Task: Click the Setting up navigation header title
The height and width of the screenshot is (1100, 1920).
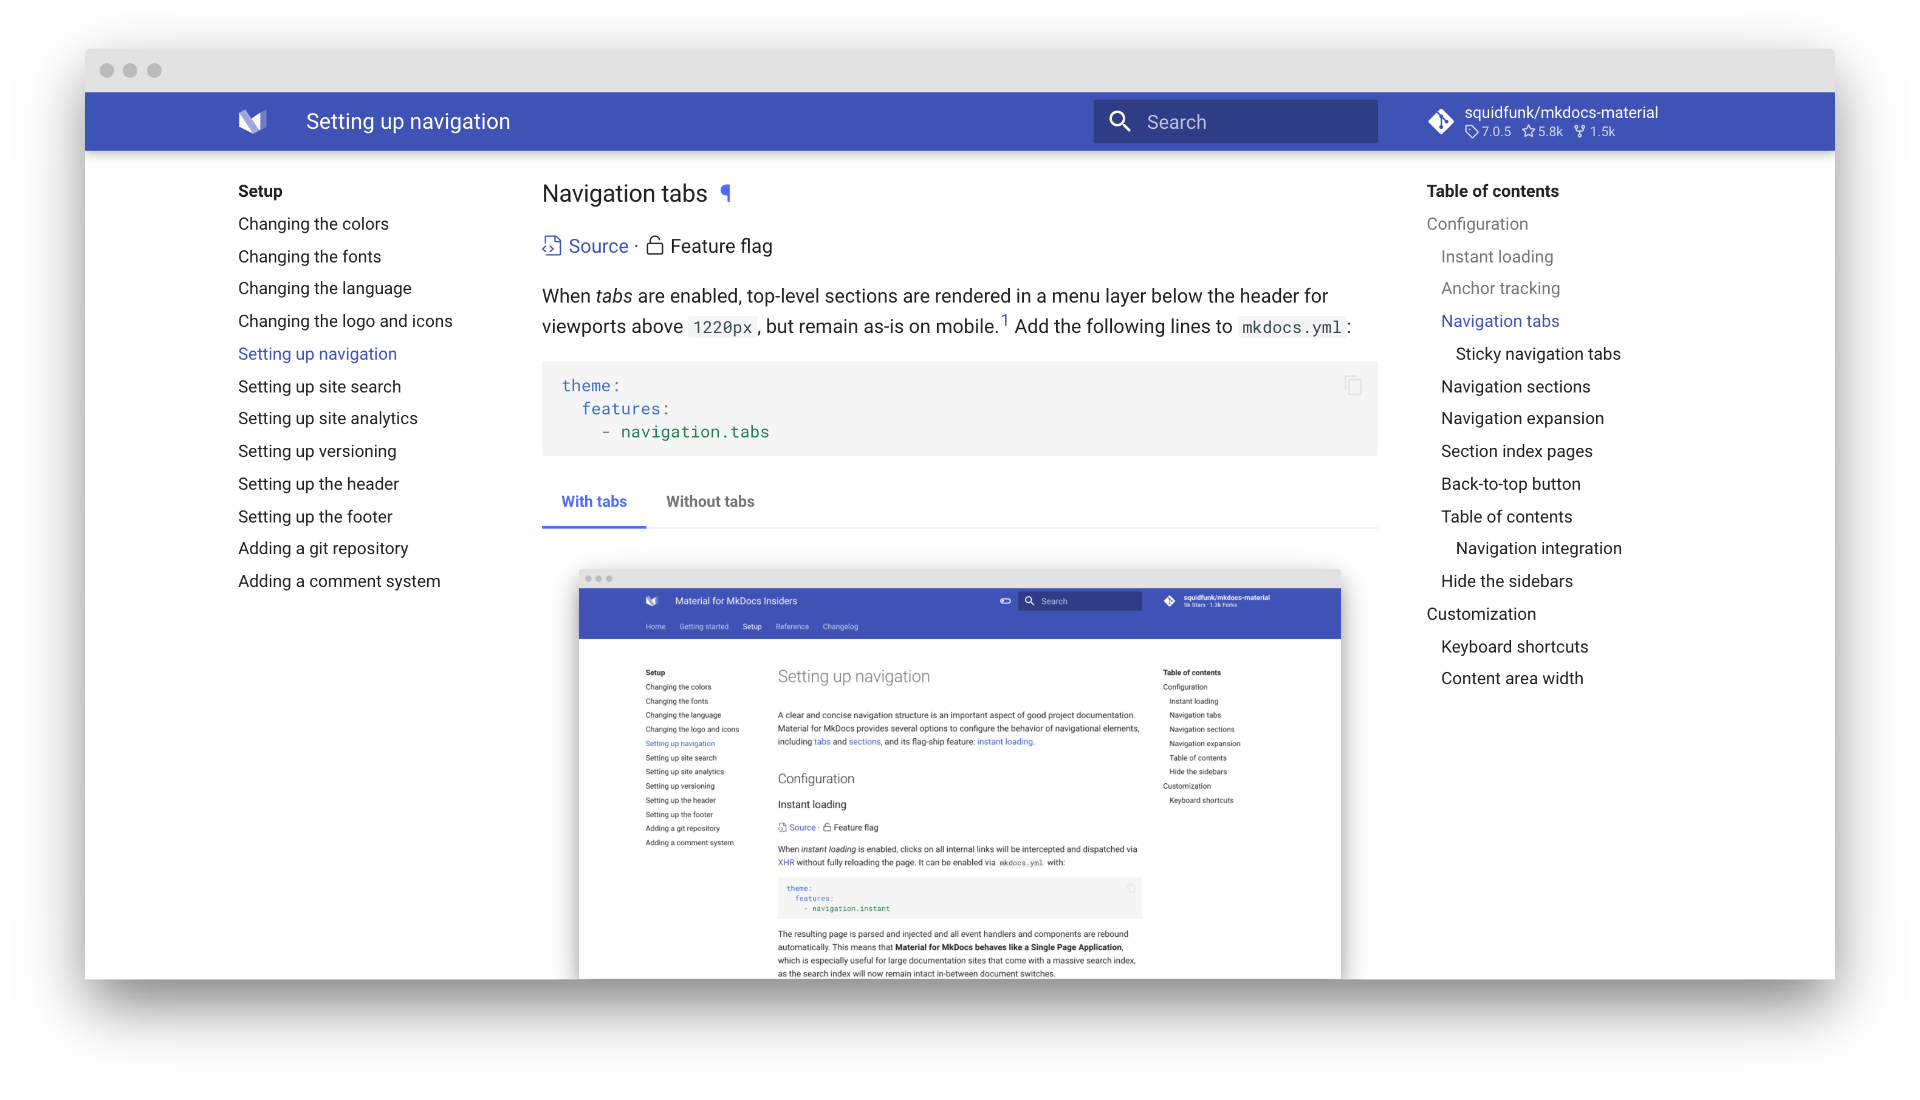Action: (x=408, y=122)
